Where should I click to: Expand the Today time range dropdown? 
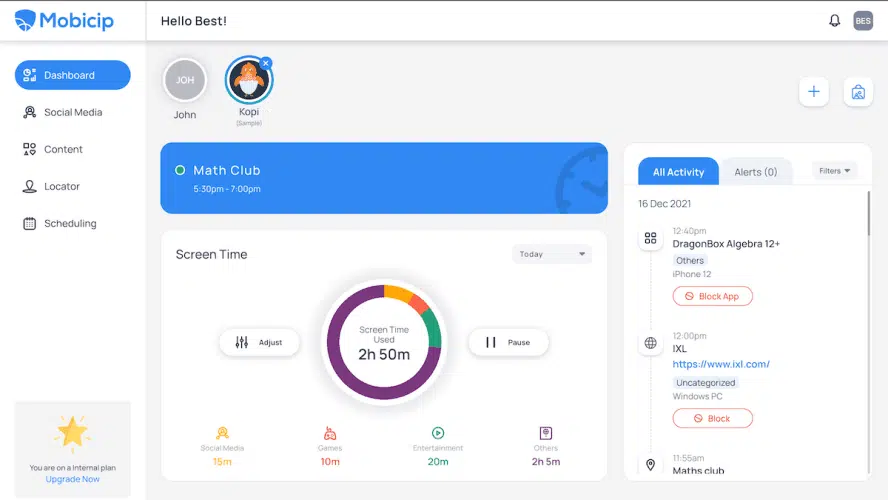[552, 254]
